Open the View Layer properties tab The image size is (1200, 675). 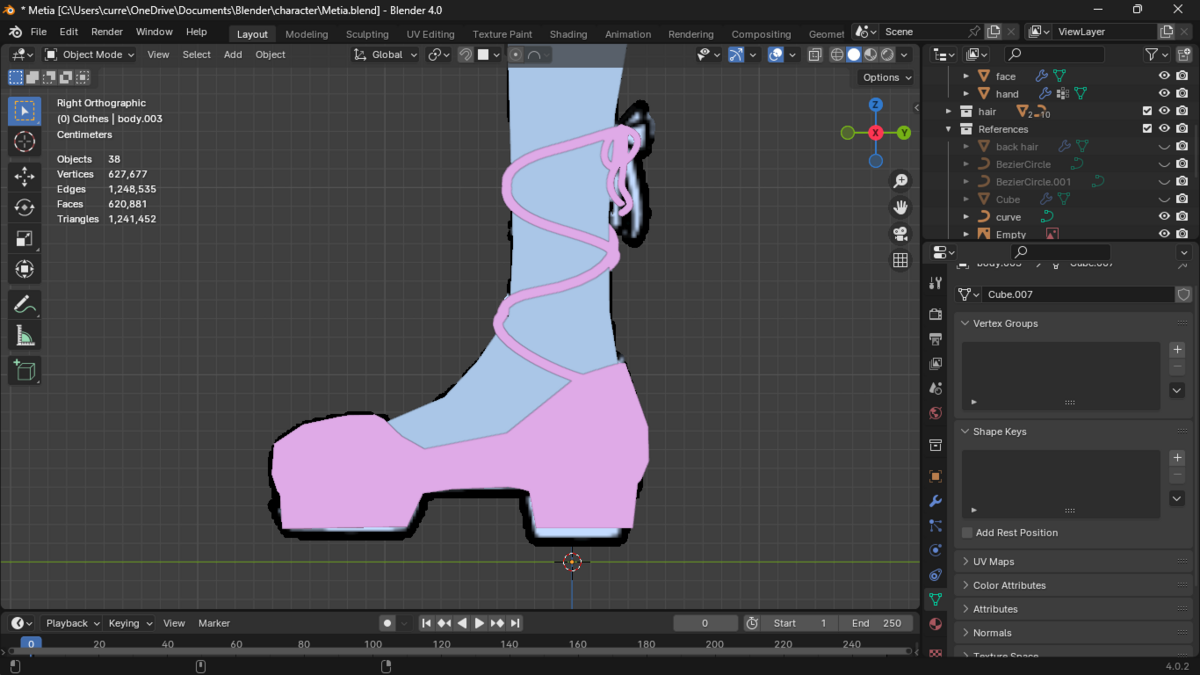[x=935, y=364]
